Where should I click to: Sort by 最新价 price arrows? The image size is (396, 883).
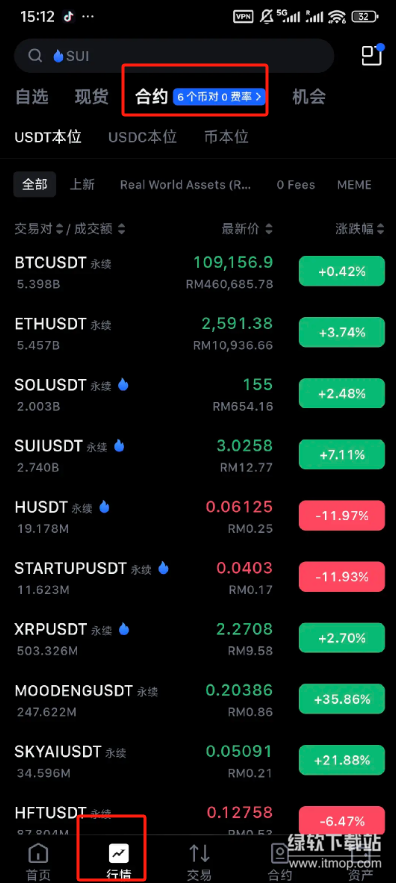click(x=269, y=229)
